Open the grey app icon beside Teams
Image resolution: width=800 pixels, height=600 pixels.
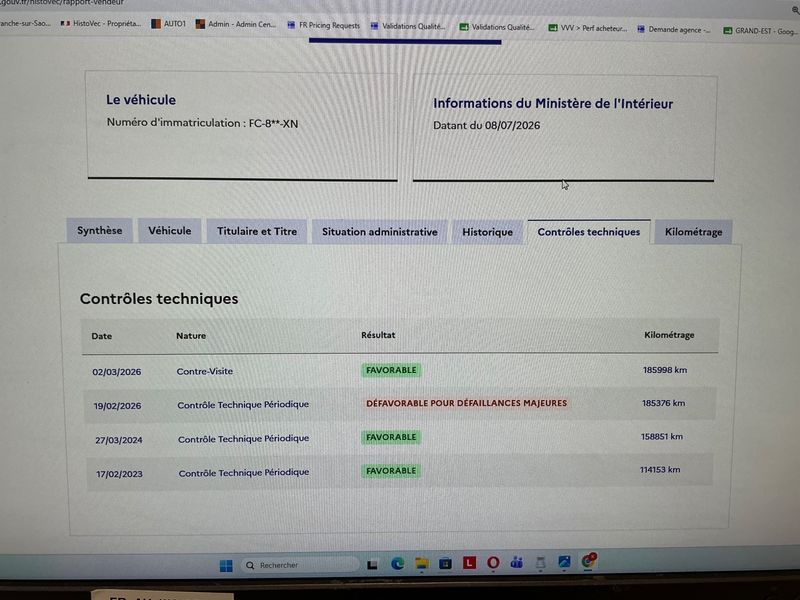540,562
